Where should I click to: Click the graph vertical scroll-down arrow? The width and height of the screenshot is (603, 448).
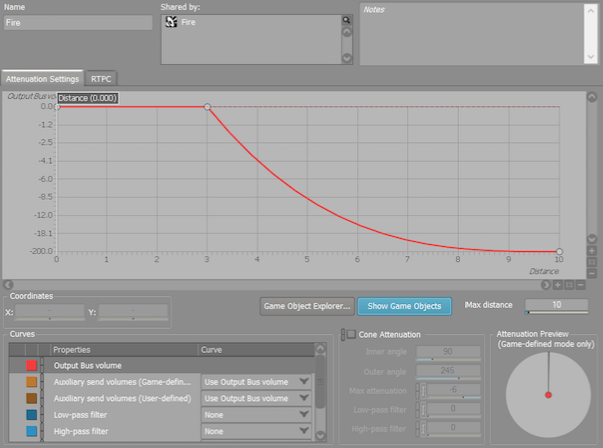592,239
